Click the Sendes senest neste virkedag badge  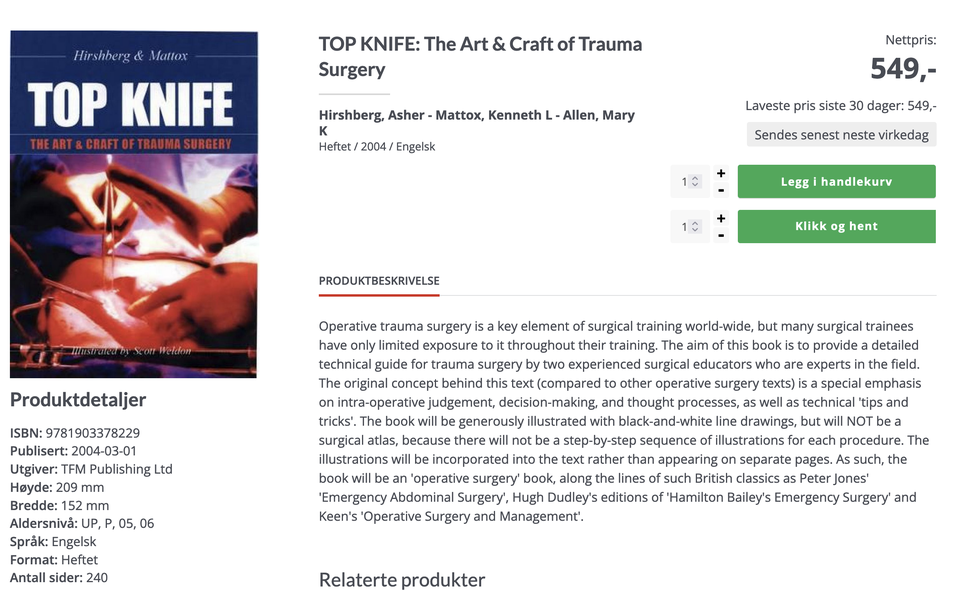pos(841,135)
